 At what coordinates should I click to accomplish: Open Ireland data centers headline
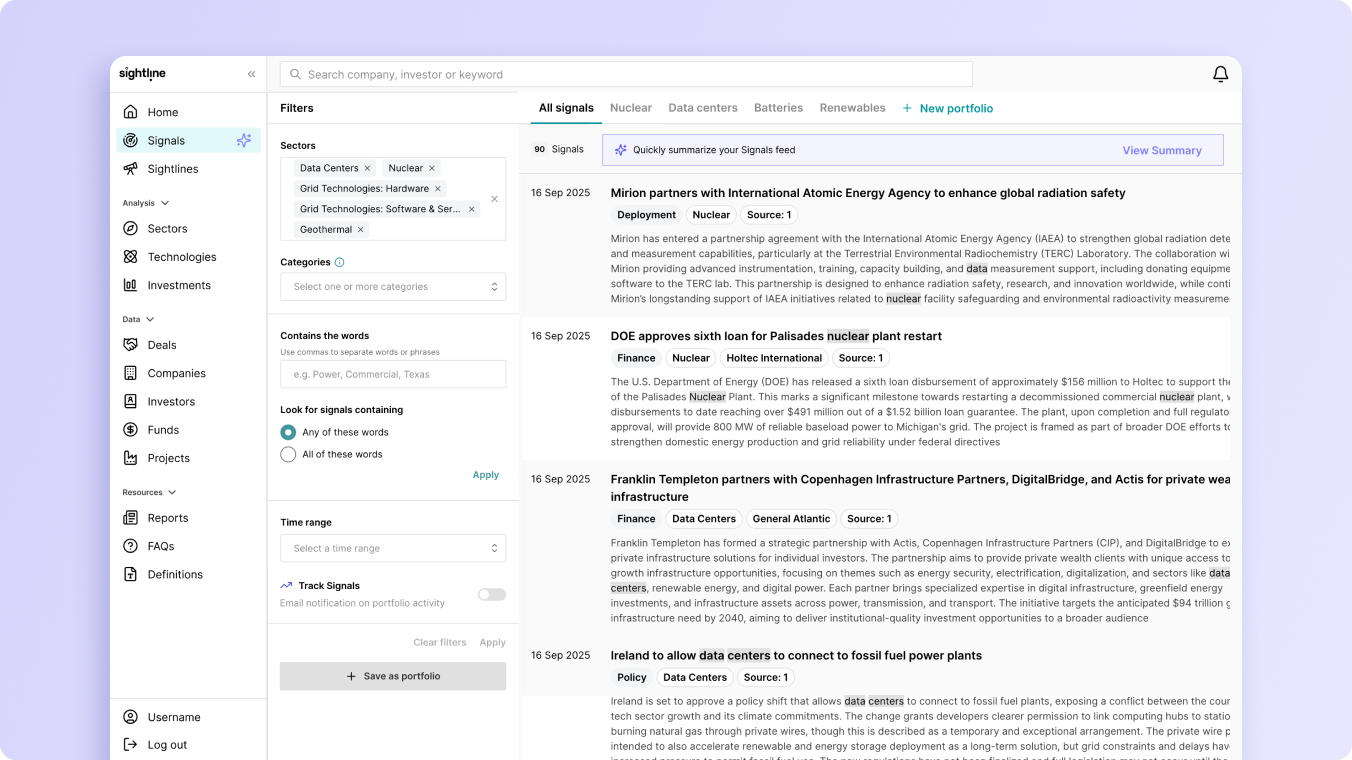796,656
